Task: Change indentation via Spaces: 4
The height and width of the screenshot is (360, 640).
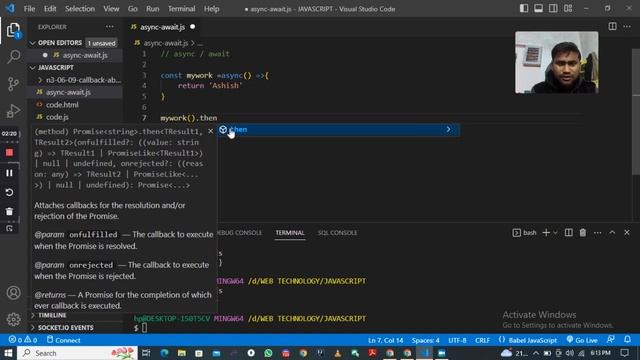Action: click(x=425, y=340)
